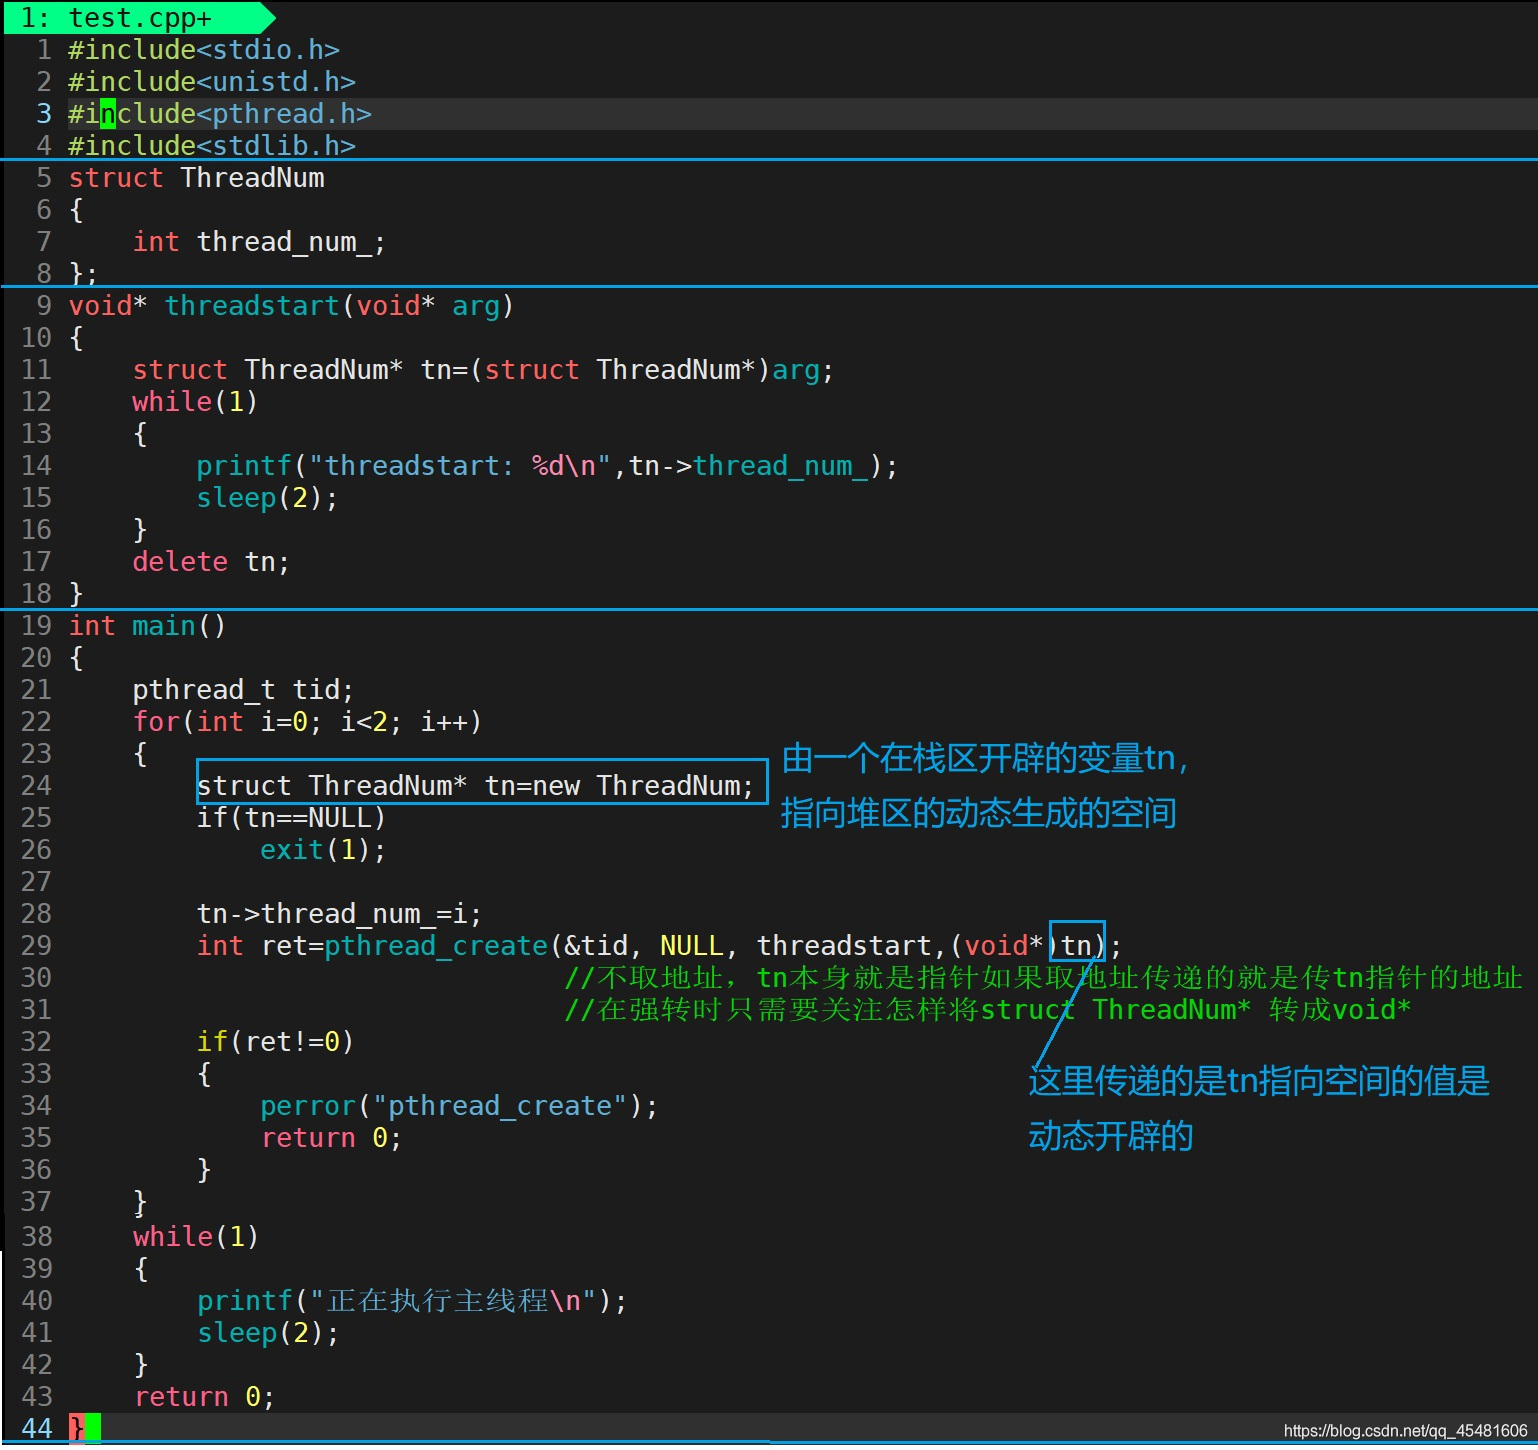Click 'exit(1);' on line 26
The width and height of the screenshot is (1538, 1450).
pyautogui.click(x=323, y=850)
